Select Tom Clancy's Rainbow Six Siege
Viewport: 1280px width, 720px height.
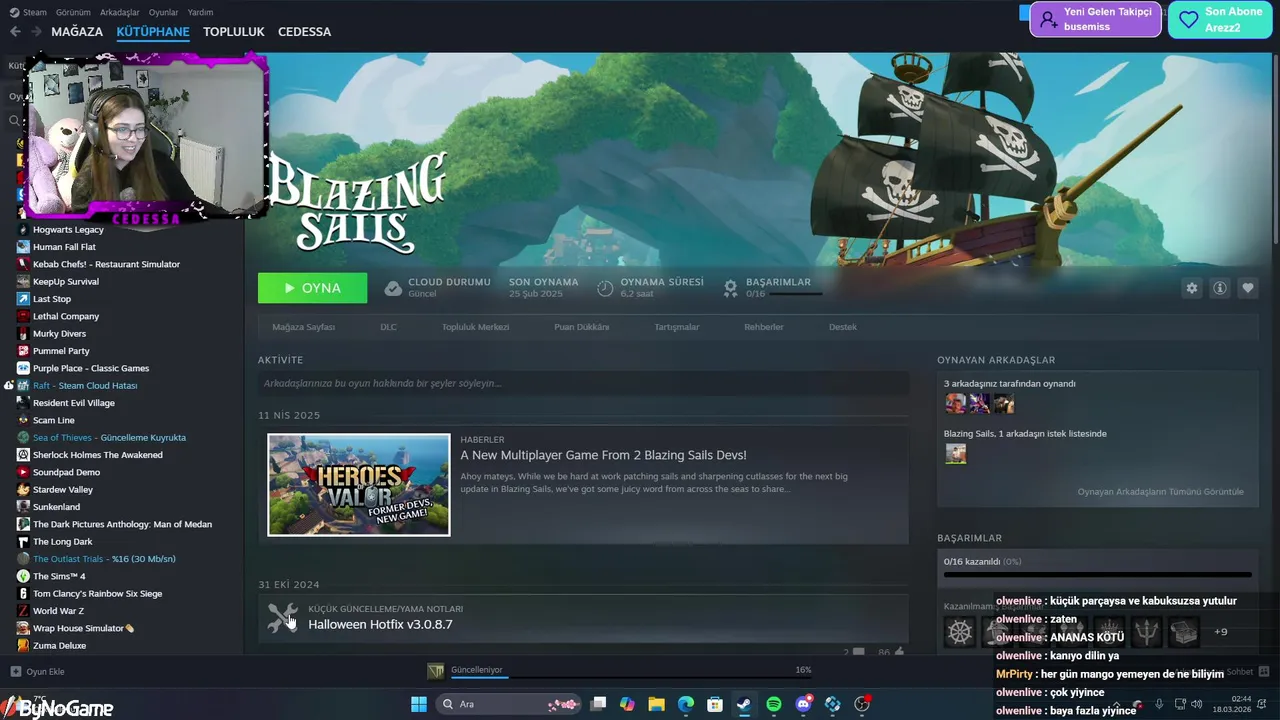tap(97, 594)
